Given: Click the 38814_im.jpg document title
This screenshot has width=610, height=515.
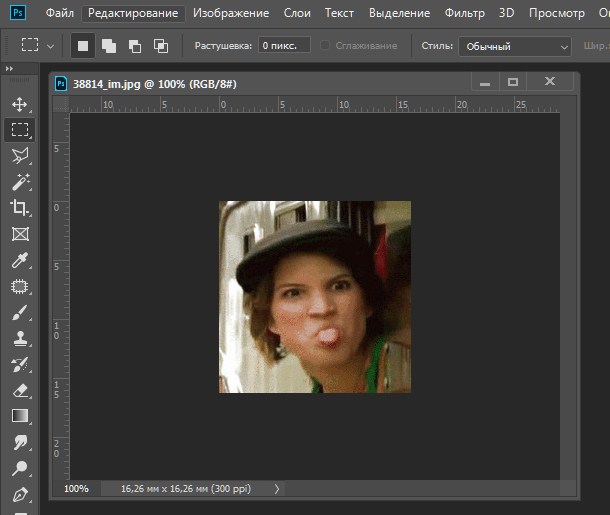Looking at the screenshot, I should tap(155, 84).
